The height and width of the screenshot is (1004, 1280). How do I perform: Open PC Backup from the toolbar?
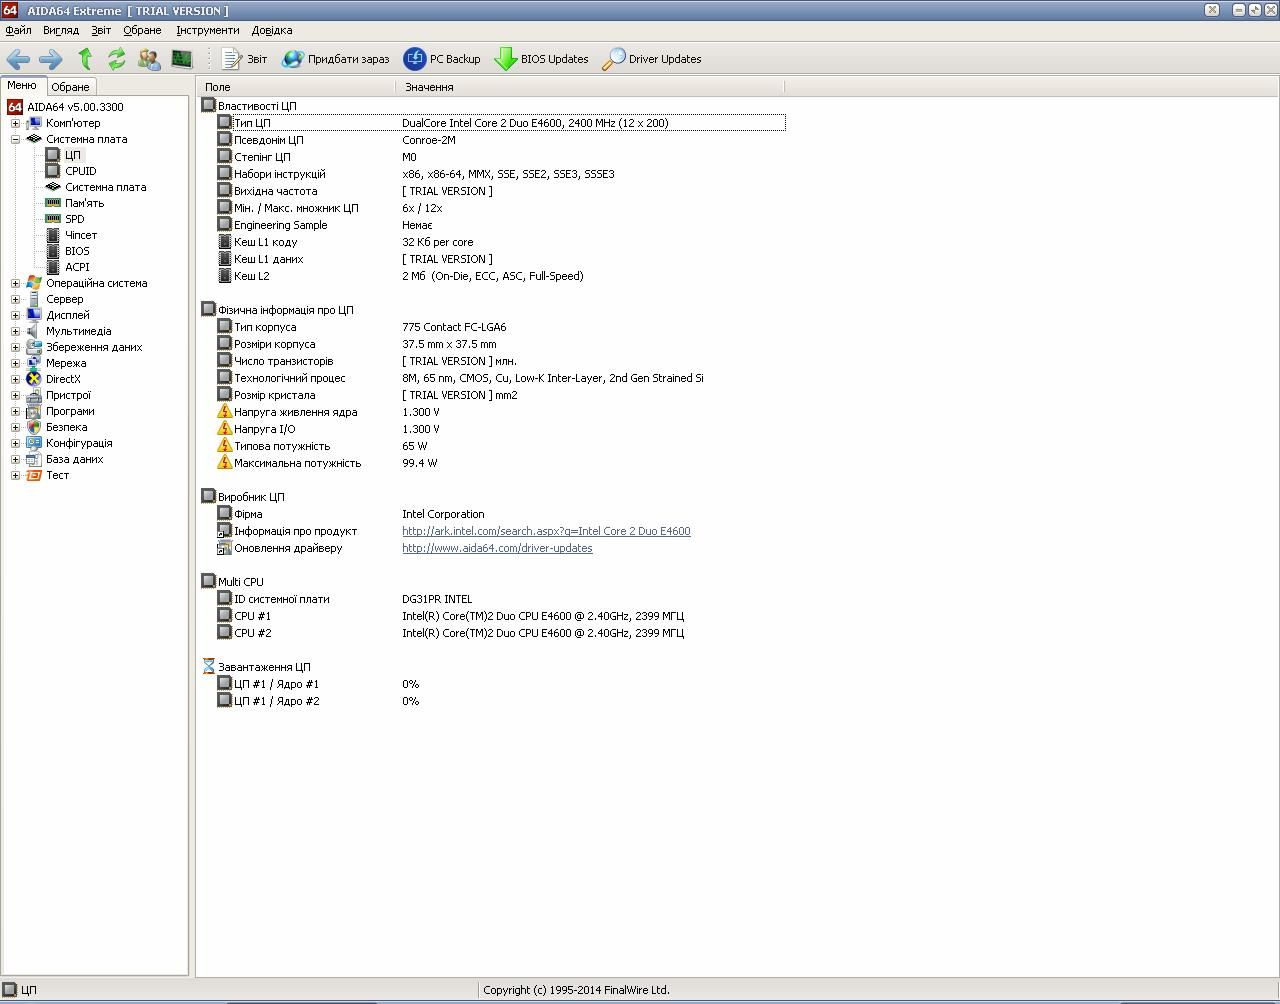point(442,59)
